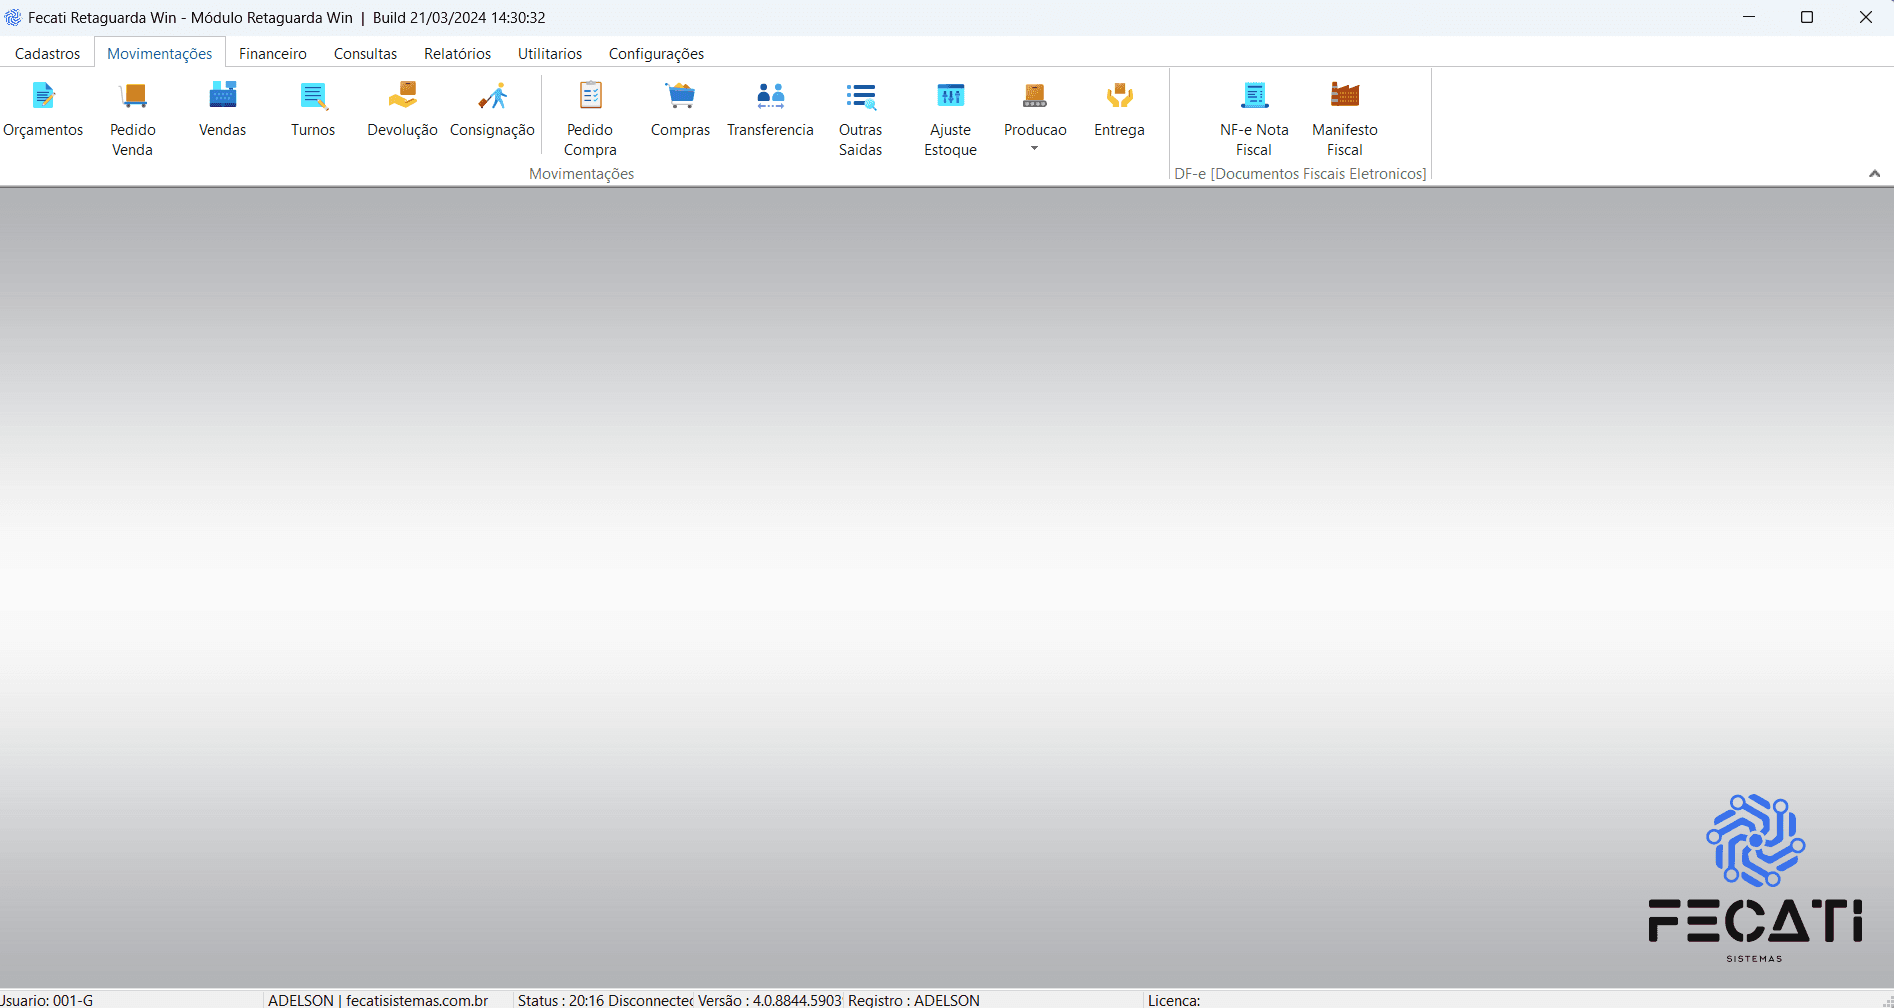Open the Relatórios tab

(x=457, y=54)
